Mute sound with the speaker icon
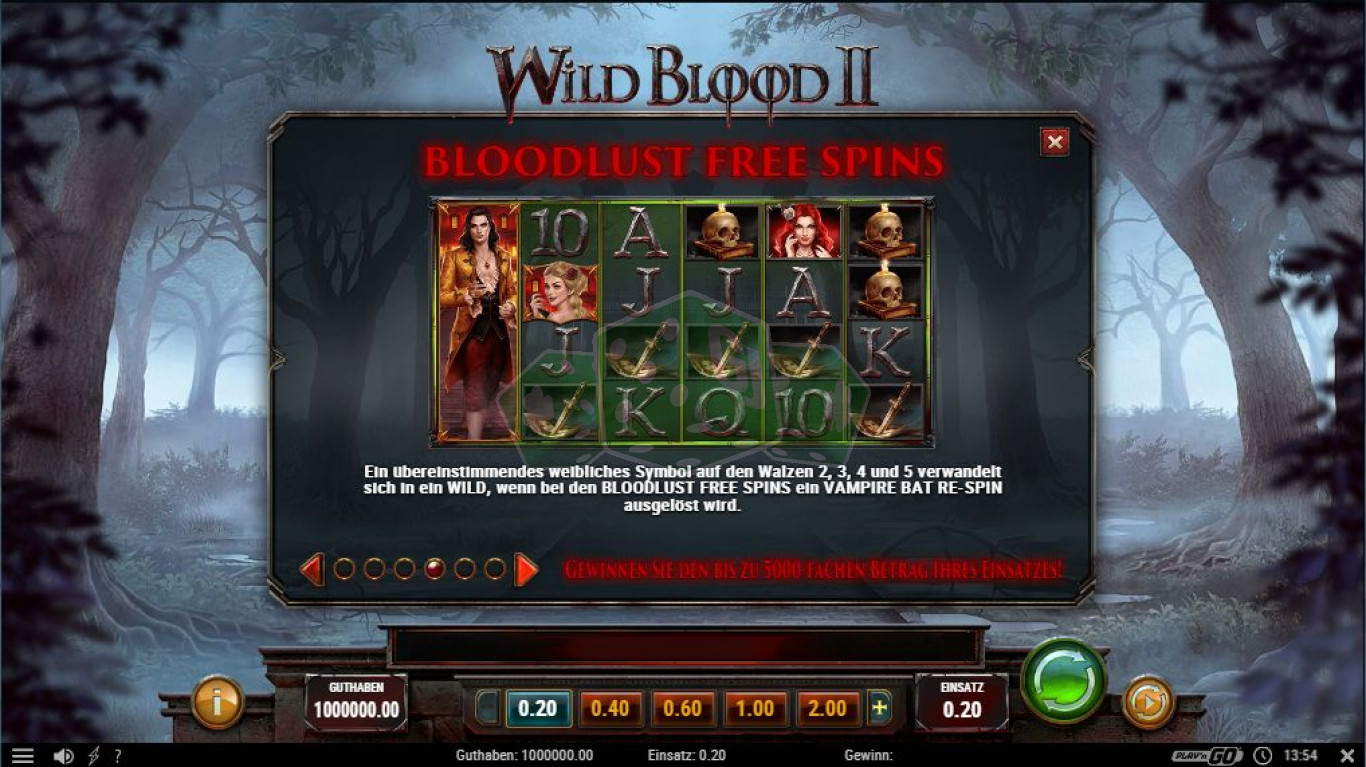 pos(63,756)
